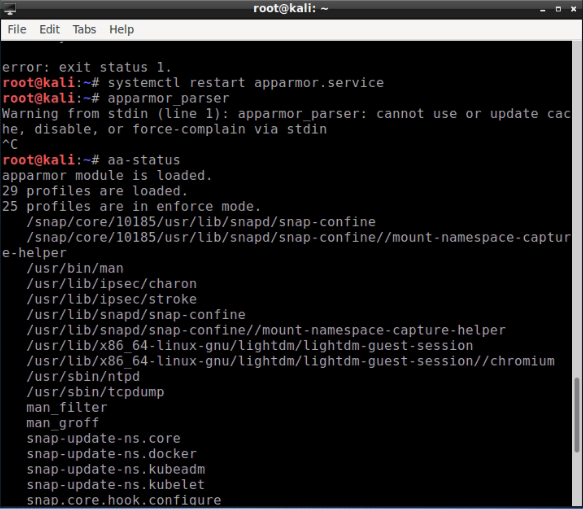Click the '/usr/bin/man' profile line
Screen dimensions: 583x509
tap(75, 268)
